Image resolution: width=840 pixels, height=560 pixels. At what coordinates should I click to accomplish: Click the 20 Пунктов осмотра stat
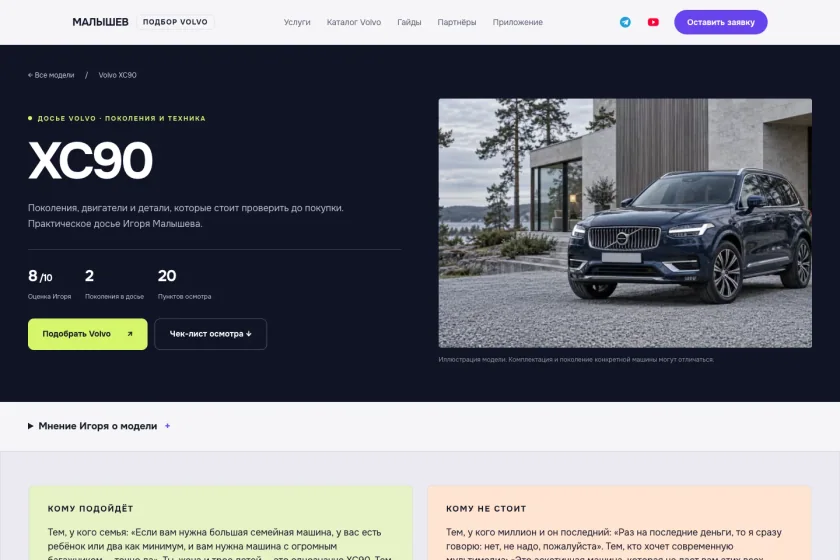point(184,284)
